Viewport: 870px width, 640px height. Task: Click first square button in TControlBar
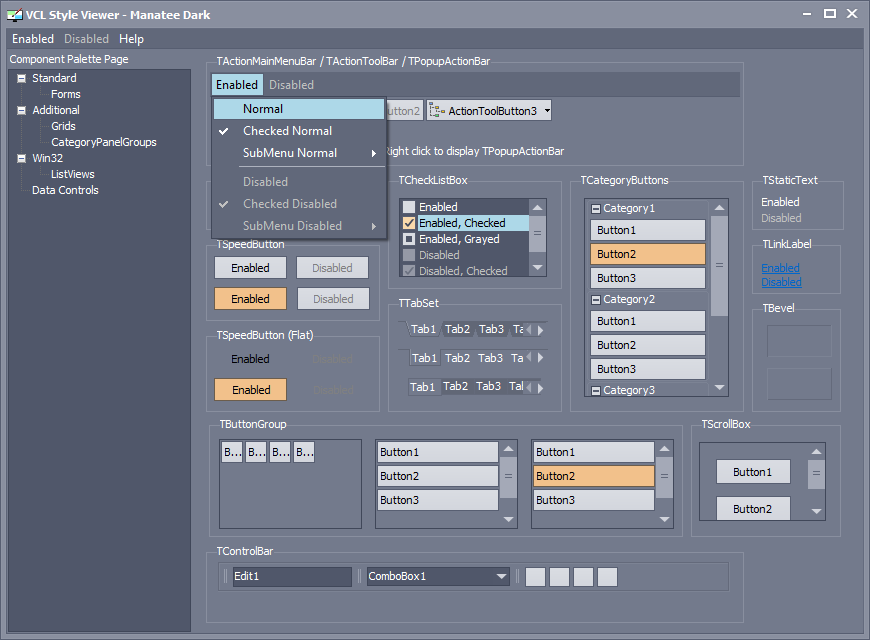tap(535, 577)
